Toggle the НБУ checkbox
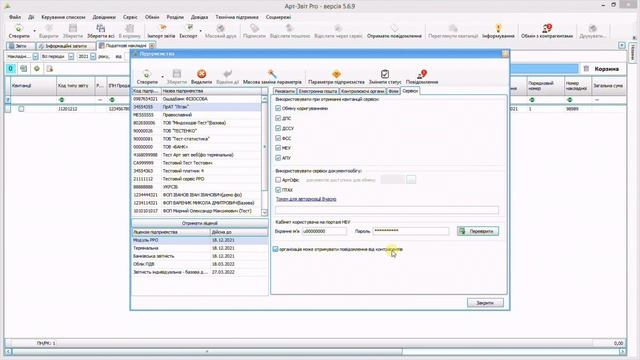Image resolution: width=640 pixels, height=360 pixels. point(278,148)
